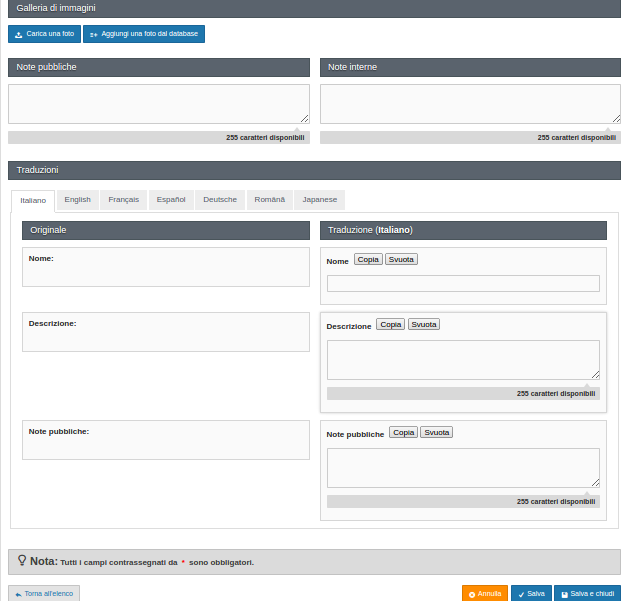Open the Română translation tab
The image size is (625, 601).
pos(270,200)
